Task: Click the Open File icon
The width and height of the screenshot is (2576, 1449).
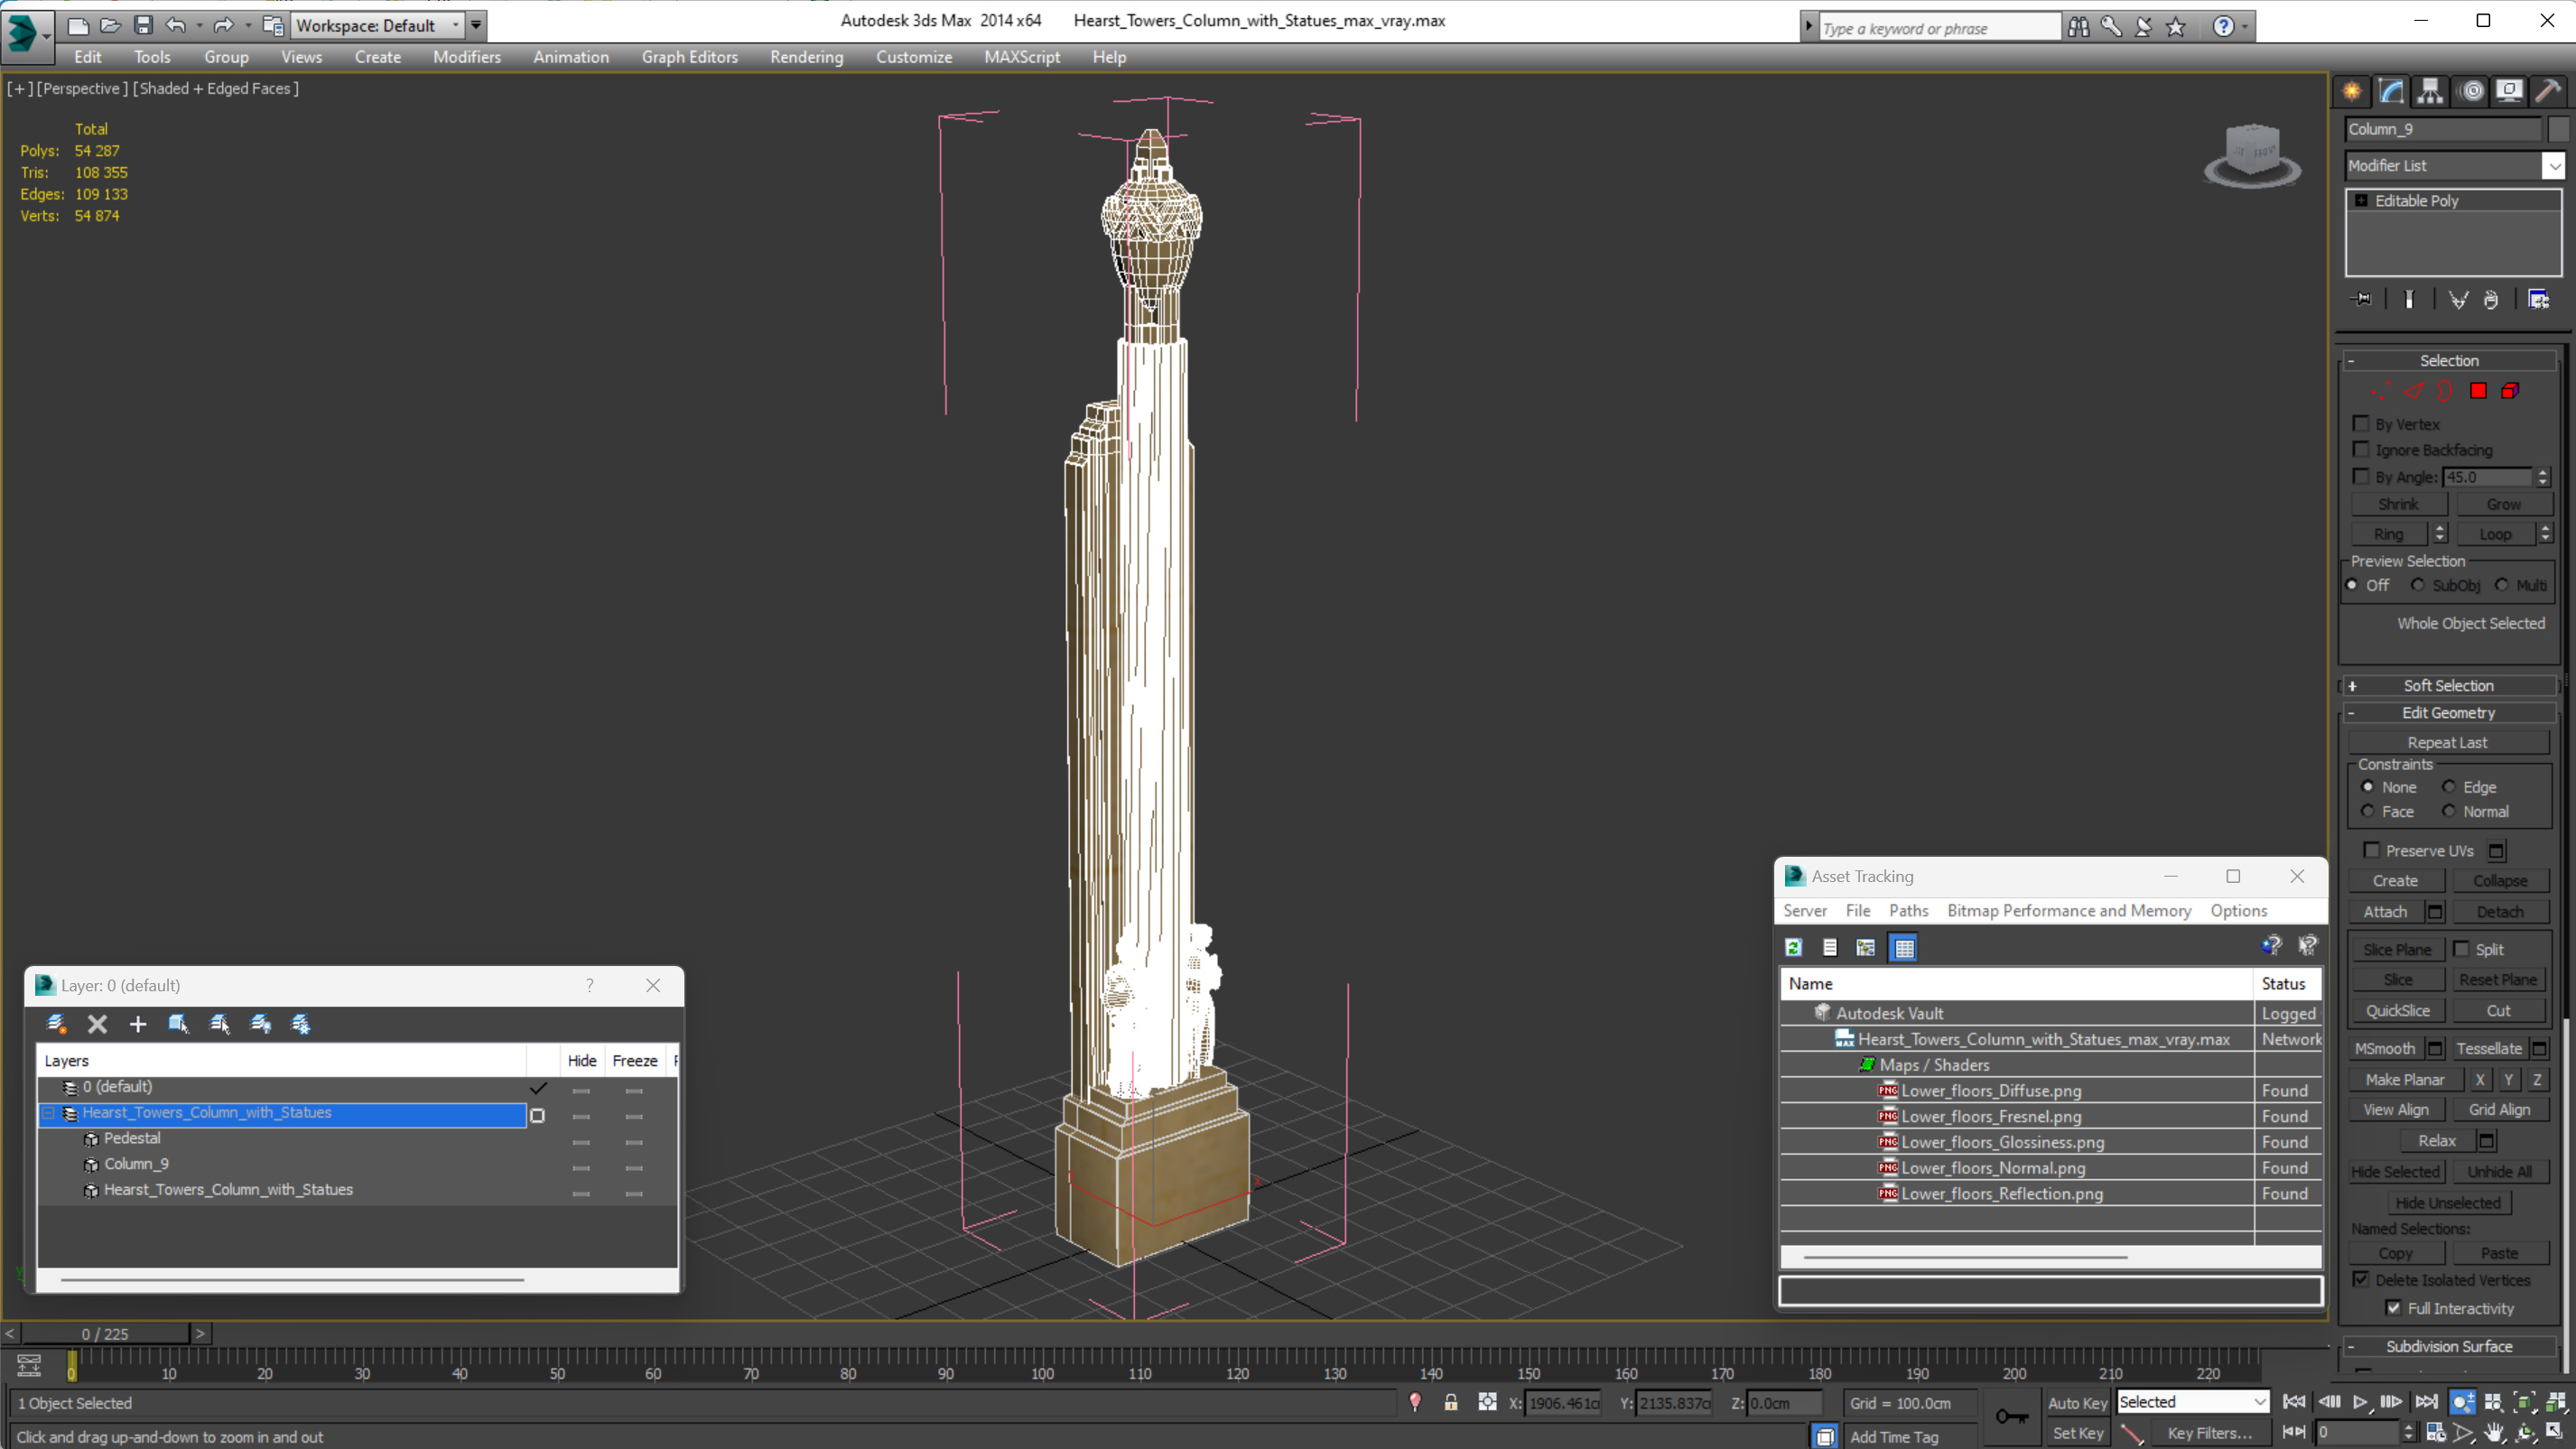Action: click(110, 25)
